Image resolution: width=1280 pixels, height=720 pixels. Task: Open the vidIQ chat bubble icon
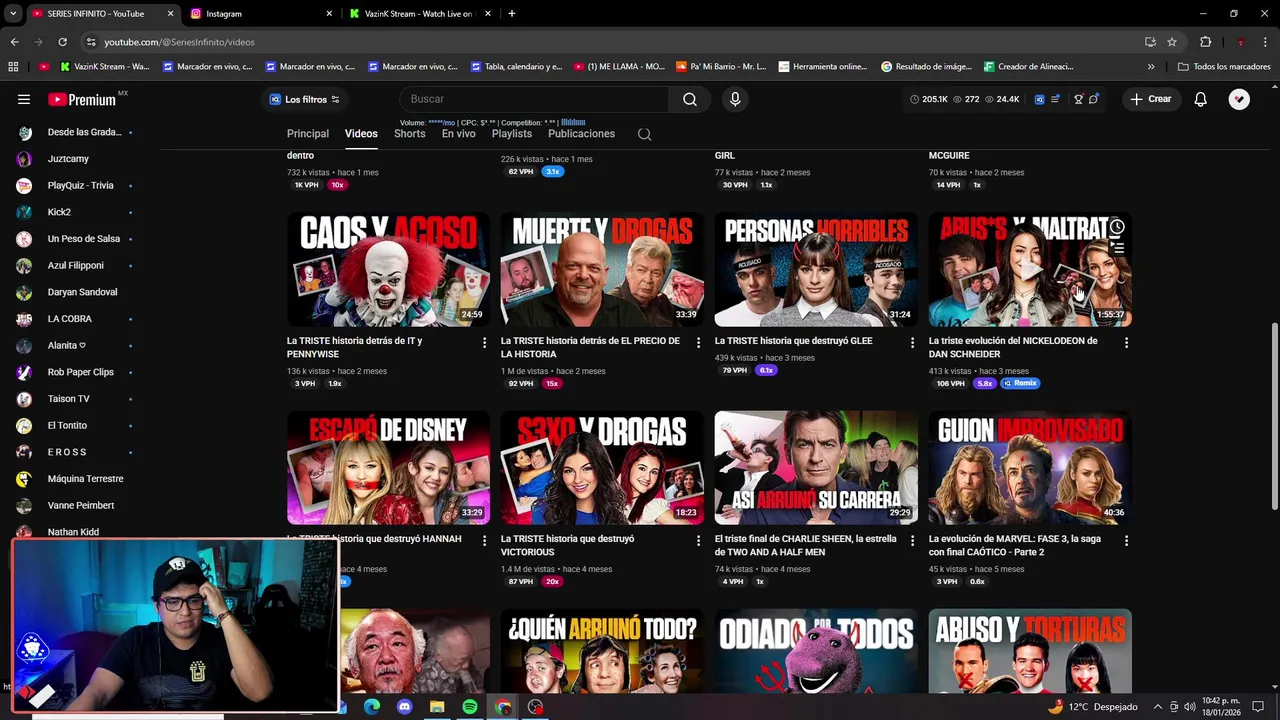pyautogui.click(x=1093, y=99)
